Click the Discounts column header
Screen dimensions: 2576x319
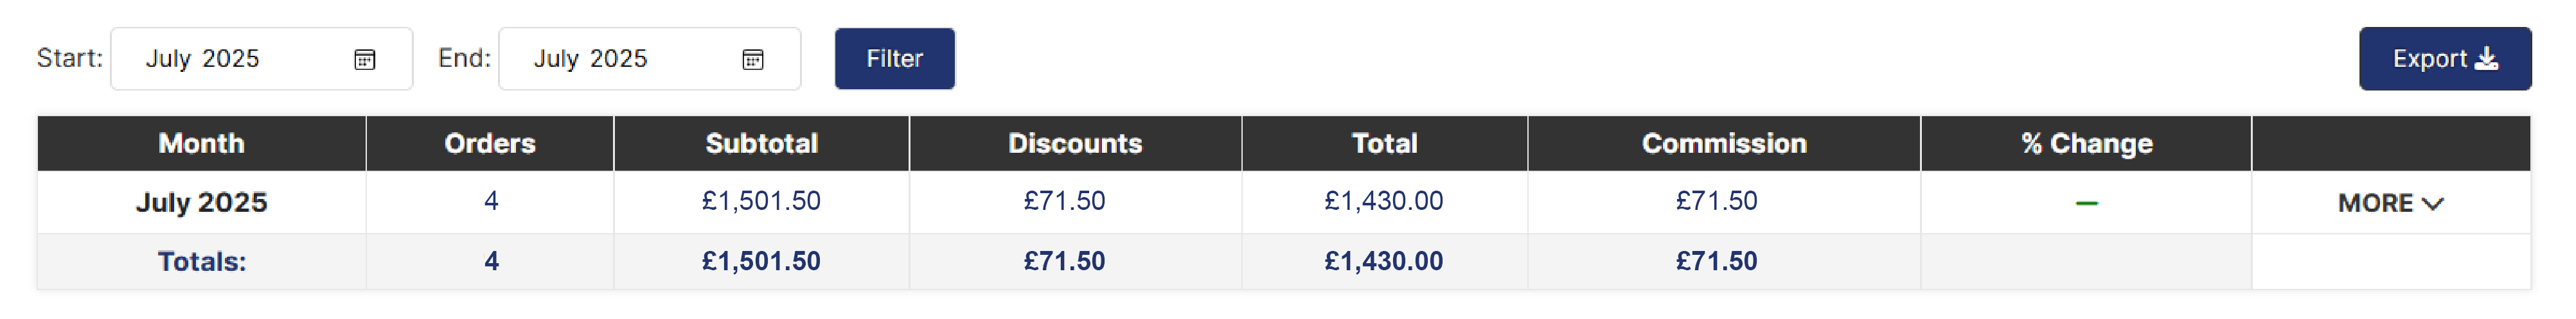1075,143
